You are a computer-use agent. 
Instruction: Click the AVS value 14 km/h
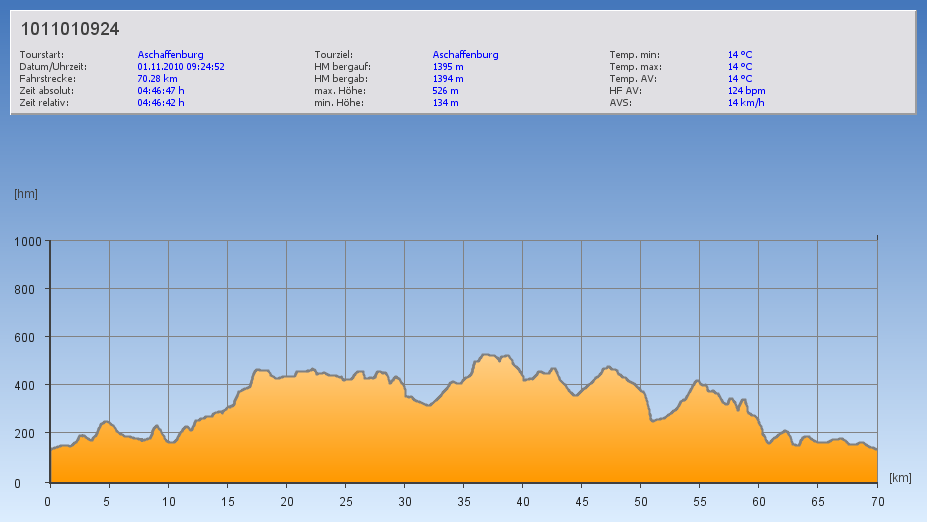(747, 103)
